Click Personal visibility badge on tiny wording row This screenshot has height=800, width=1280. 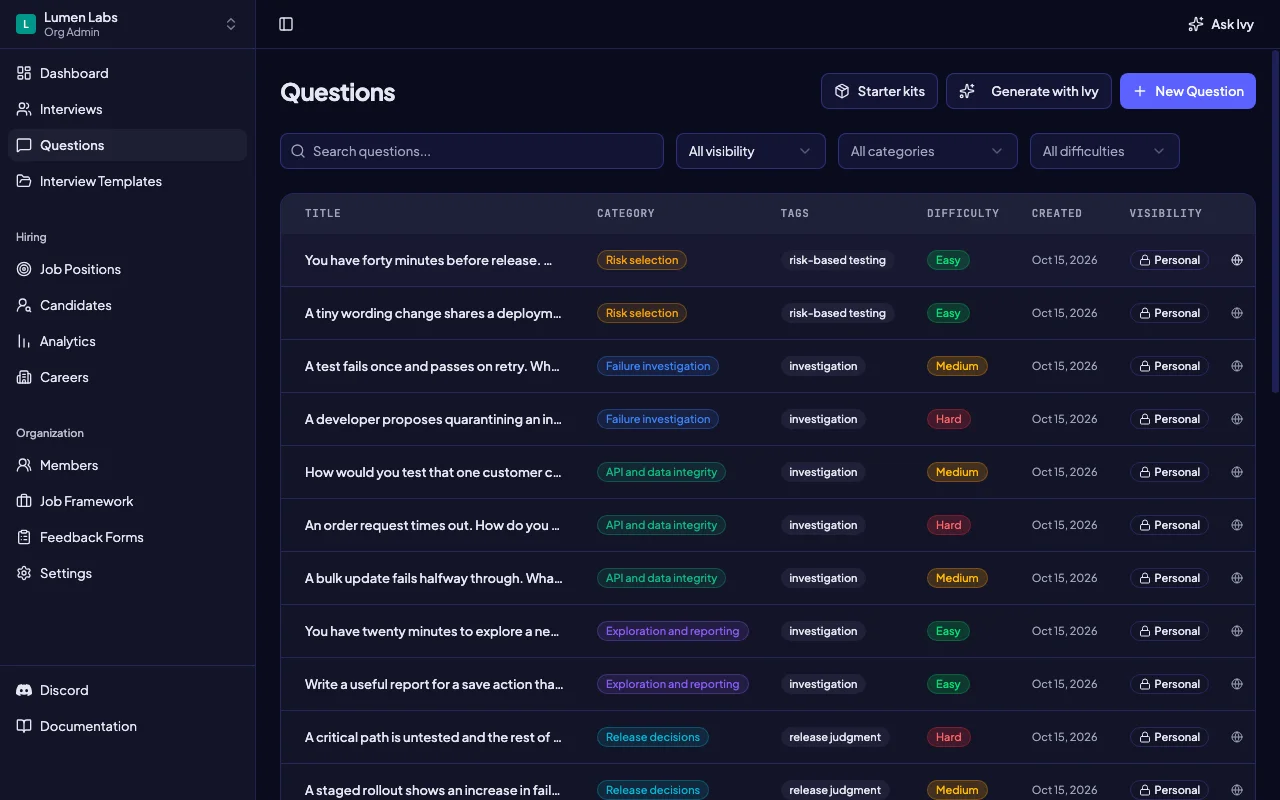click(1169, 313)
